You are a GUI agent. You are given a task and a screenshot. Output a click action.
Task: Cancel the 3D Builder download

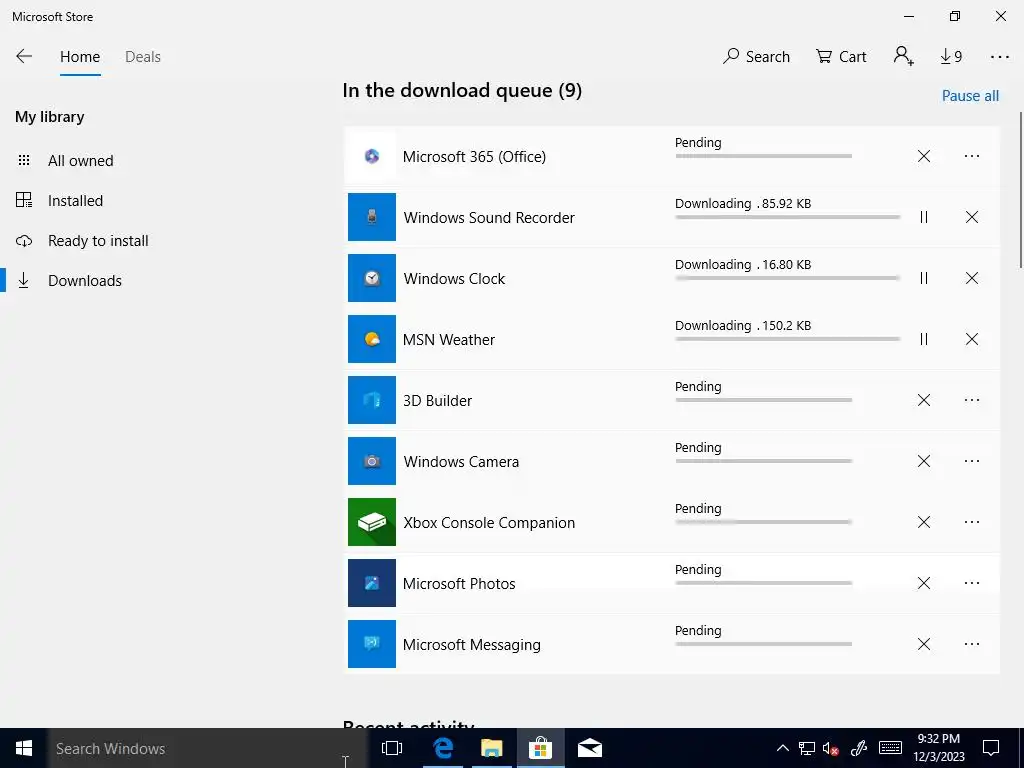tap(923, 400)
